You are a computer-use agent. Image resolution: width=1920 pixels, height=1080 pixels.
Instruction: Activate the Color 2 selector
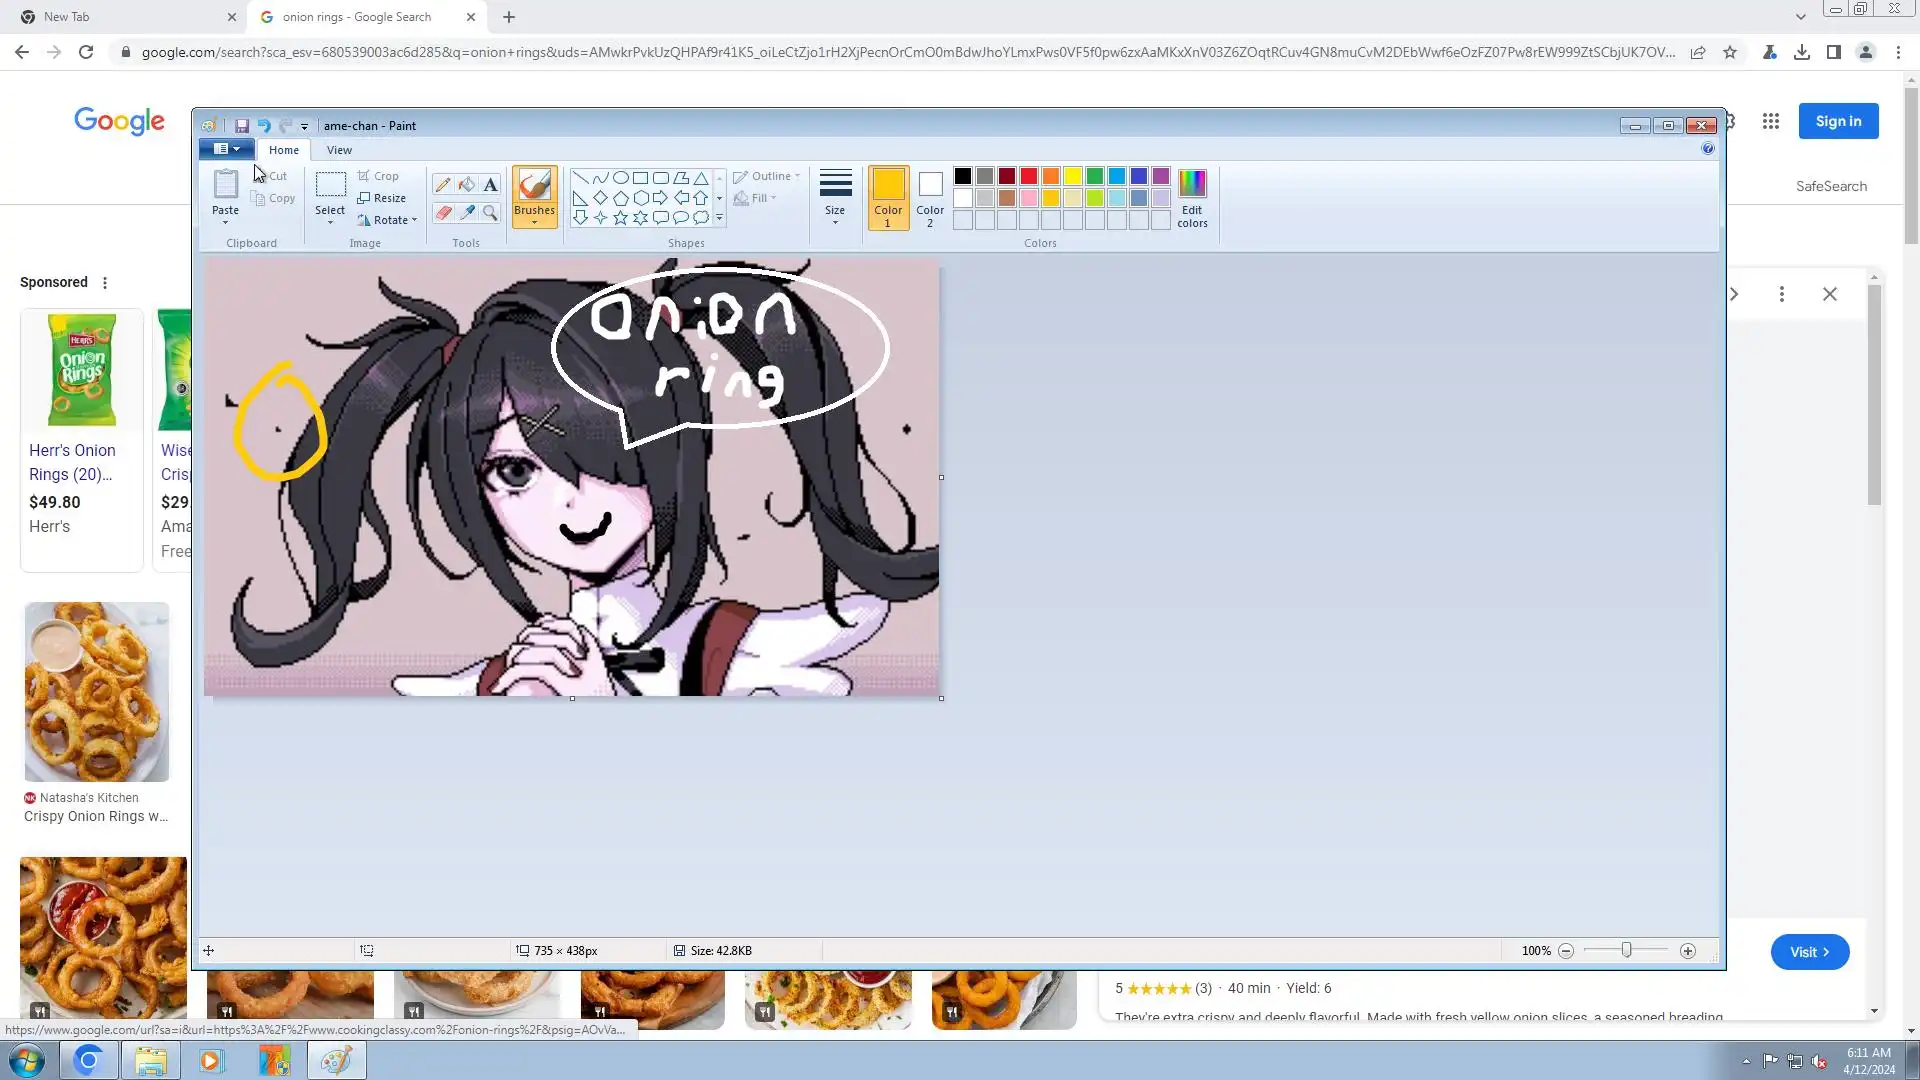[x=930, y=198]
